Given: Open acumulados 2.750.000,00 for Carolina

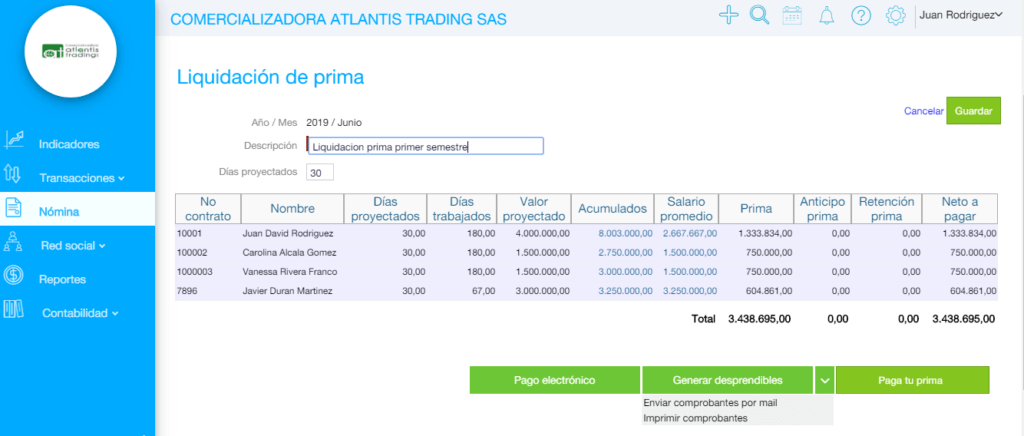Looking at the screenshot, I should point(625,253).
